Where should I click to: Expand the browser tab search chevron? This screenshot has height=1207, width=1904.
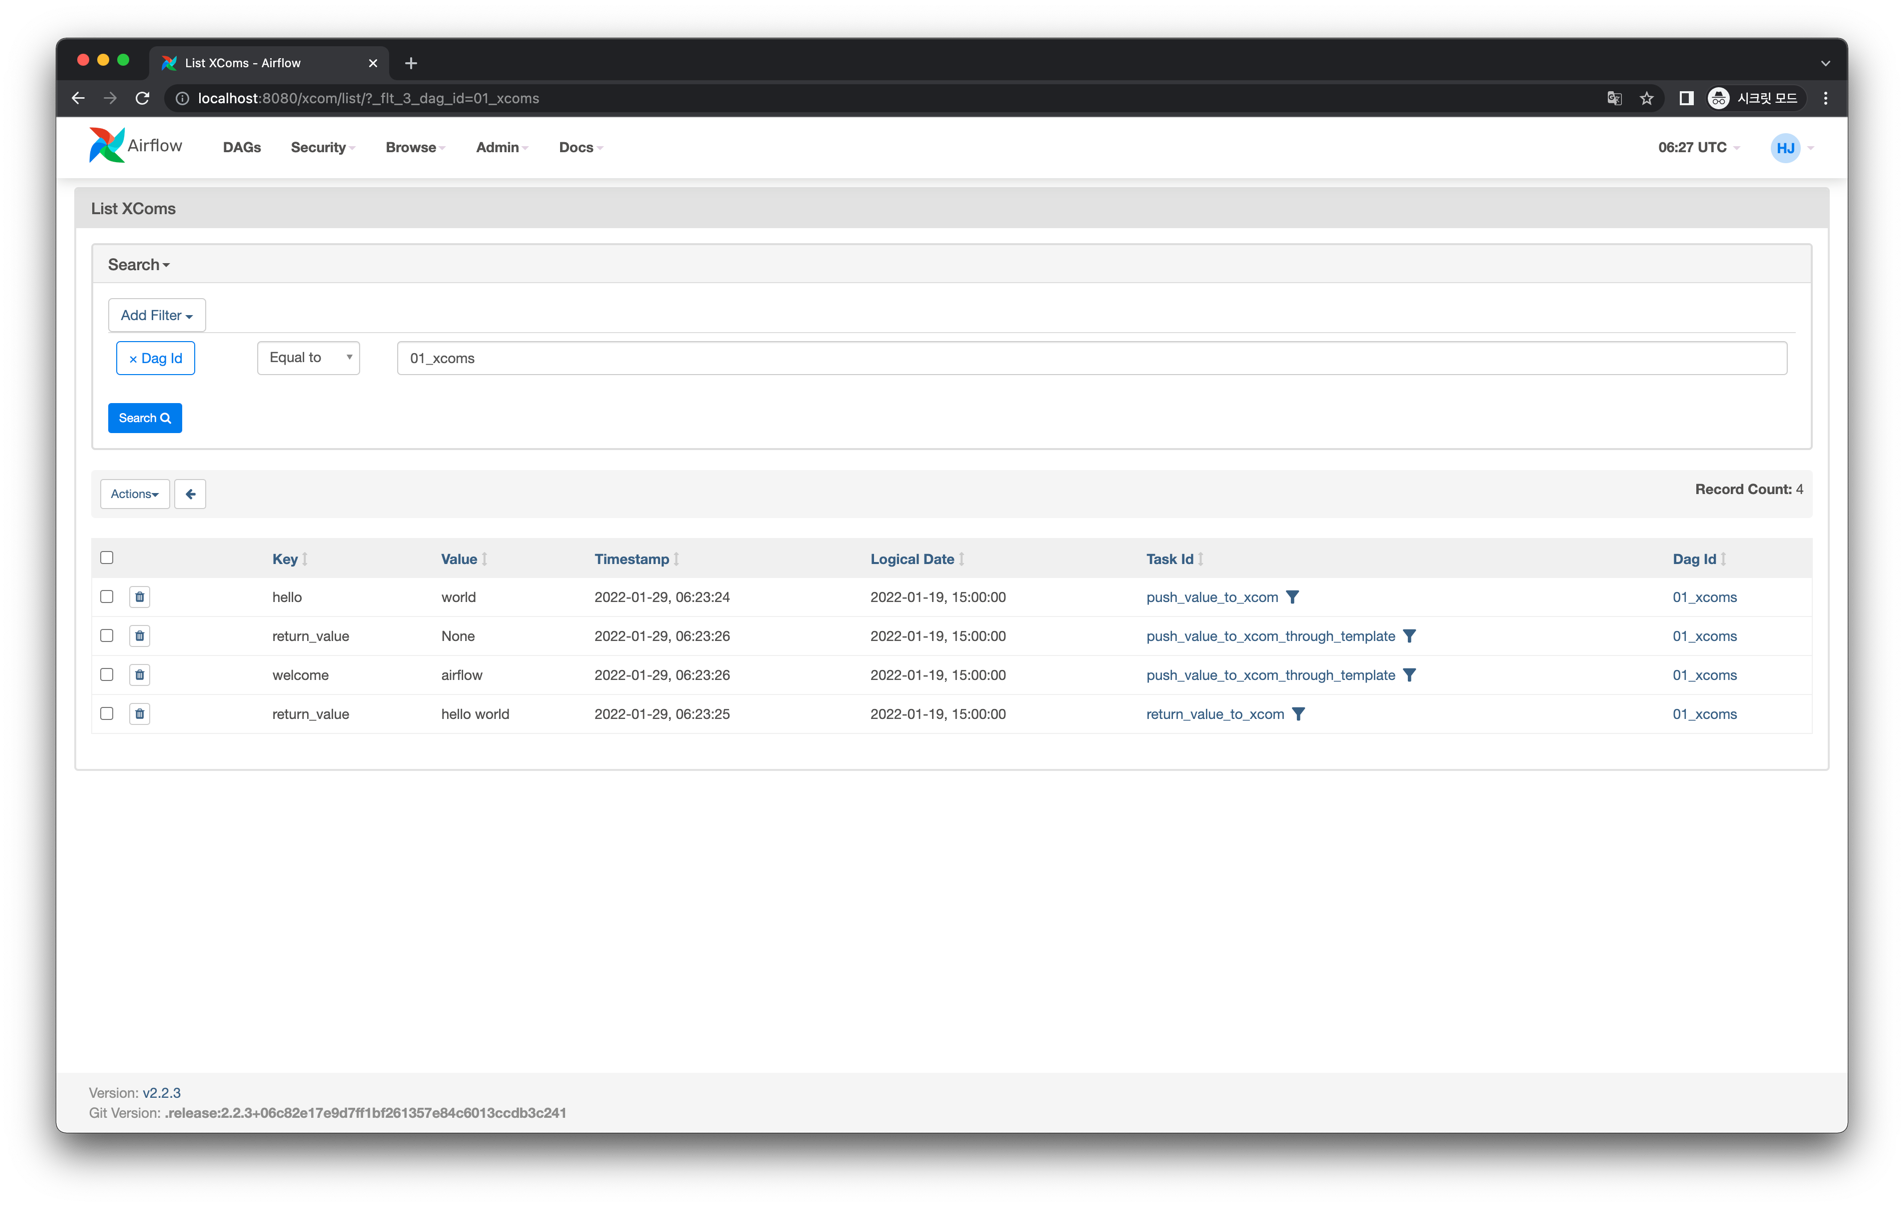[x=1826, y=63]
